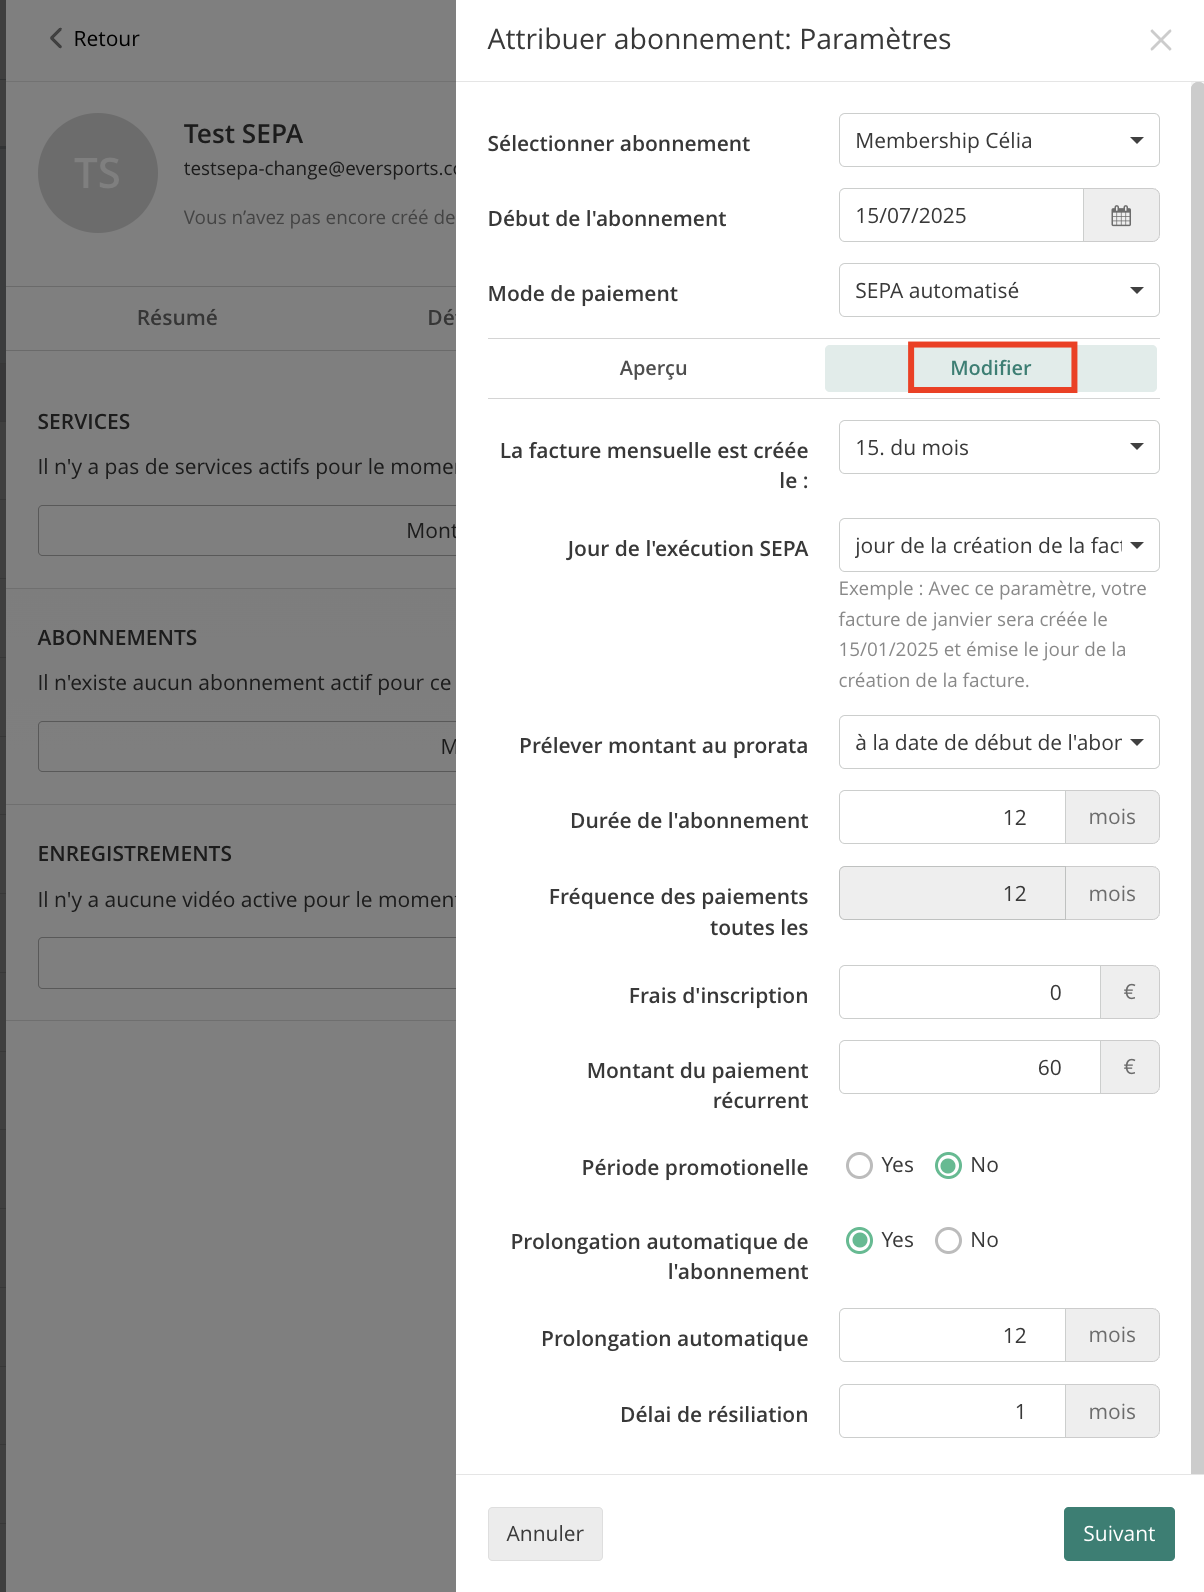Select Yes for Prolongation automatique de l'abonnement
Image resolution: width=1204 pixels, height=1592 pixels.
[x=859, y=1240]
